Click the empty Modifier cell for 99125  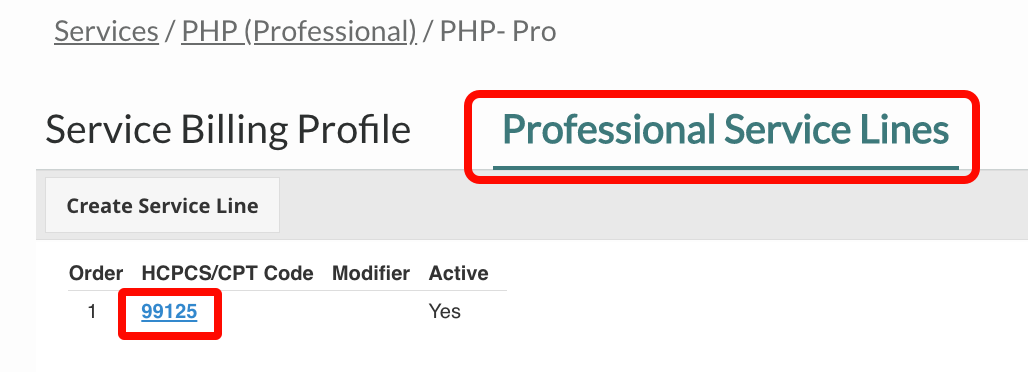[x=371, y=312]
